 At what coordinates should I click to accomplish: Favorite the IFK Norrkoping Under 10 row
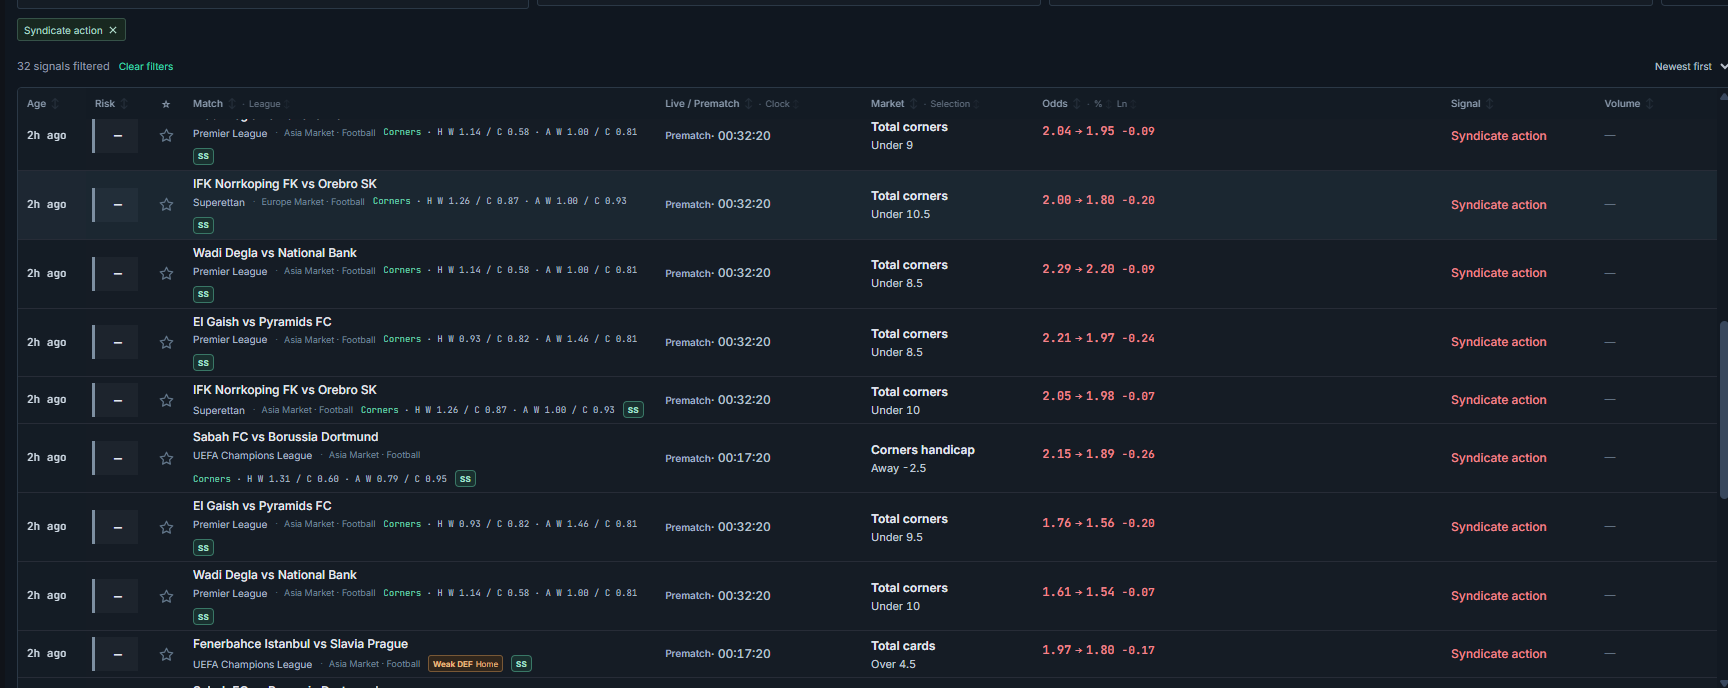[166, 401]
